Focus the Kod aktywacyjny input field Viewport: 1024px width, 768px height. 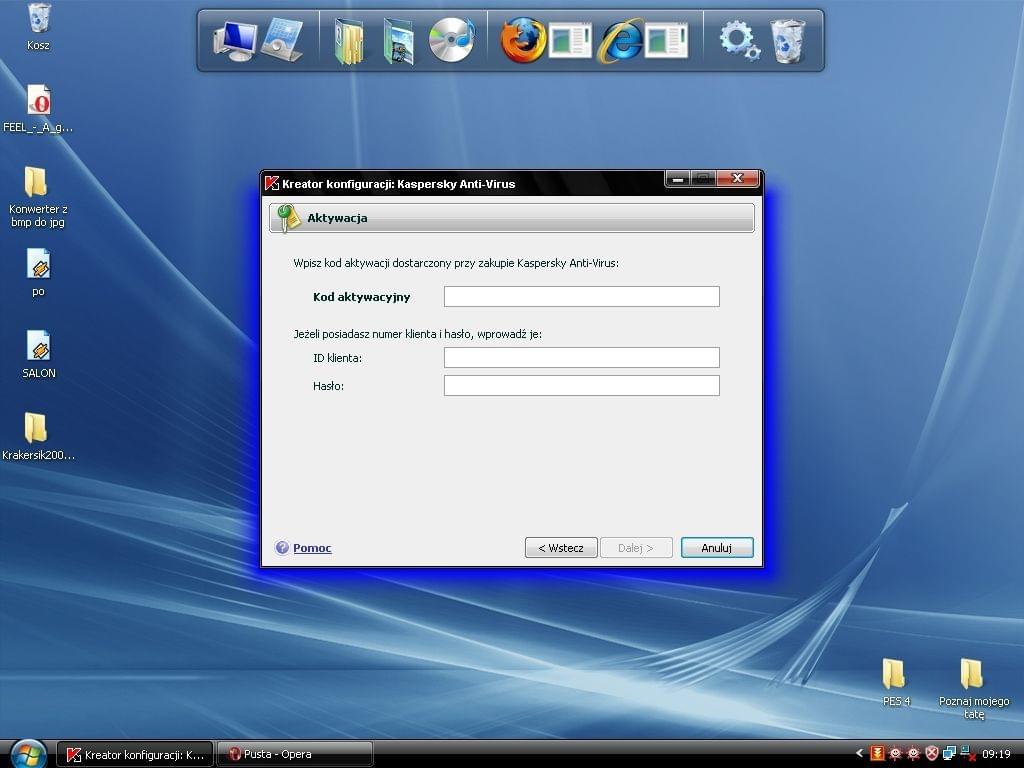(x=582, y=296)
